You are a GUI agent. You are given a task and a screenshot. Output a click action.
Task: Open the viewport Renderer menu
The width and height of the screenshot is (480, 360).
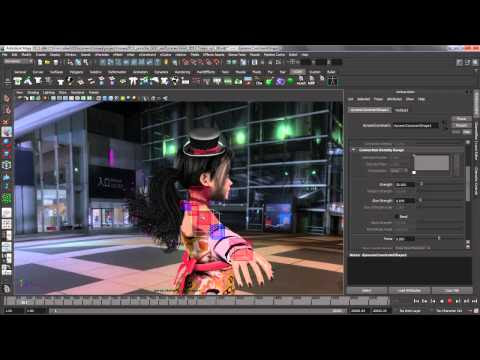(x=77, y=92)
